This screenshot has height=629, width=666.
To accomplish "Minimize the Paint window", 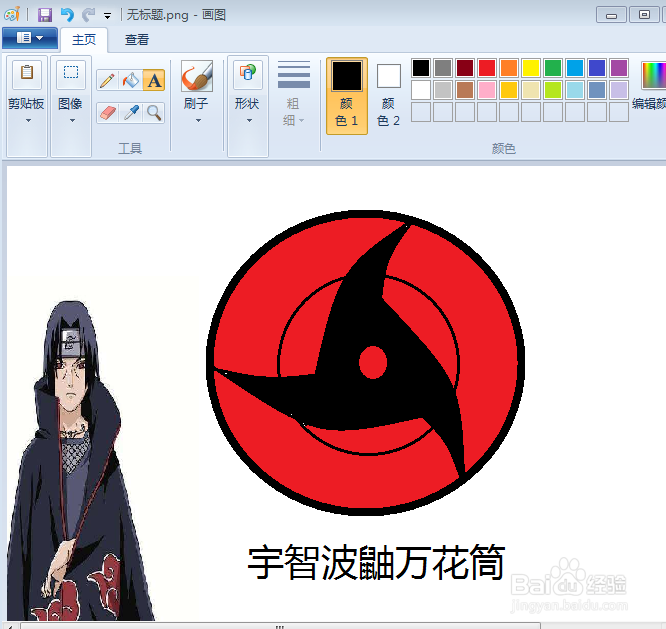I will coord(611,15).
